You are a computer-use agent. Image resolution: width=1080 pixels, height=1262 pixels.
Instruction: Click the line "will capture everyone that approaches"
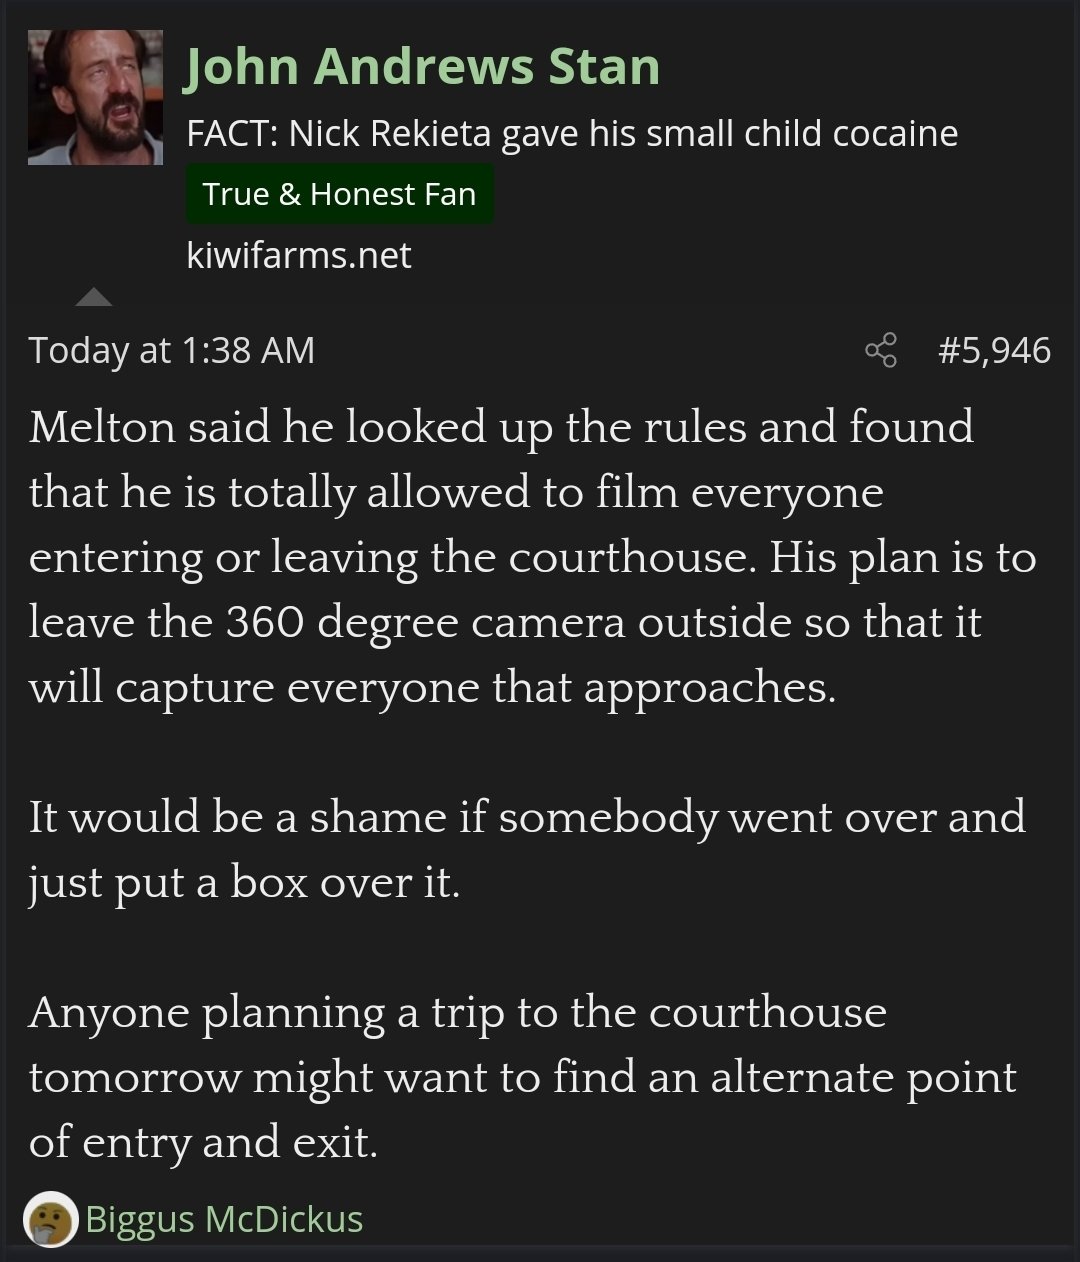(432, 687)
